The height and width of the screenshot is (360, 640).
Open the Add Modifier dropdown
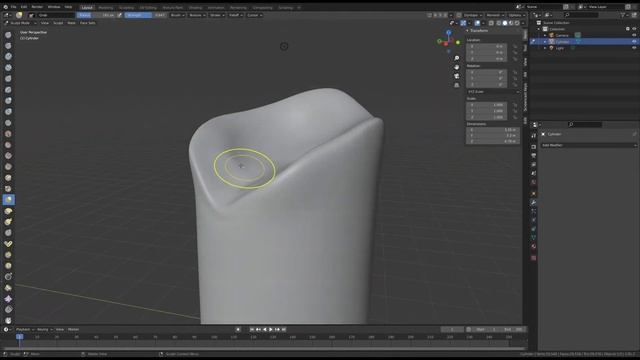click(588, 145)
